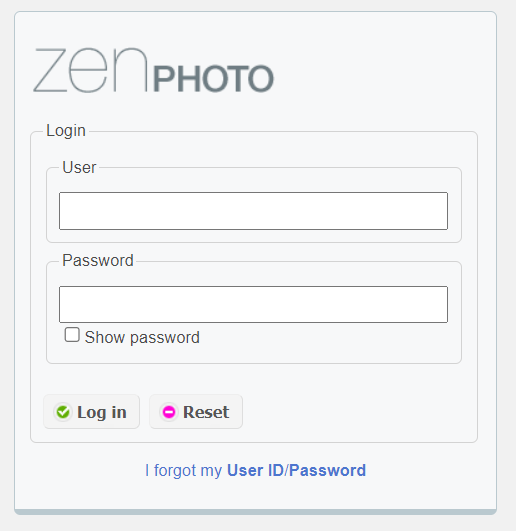Click the thin 'zen' lettering in the logo
This screenshot has height=531, width=516.
pyautogui.click(x=90, y=70)
